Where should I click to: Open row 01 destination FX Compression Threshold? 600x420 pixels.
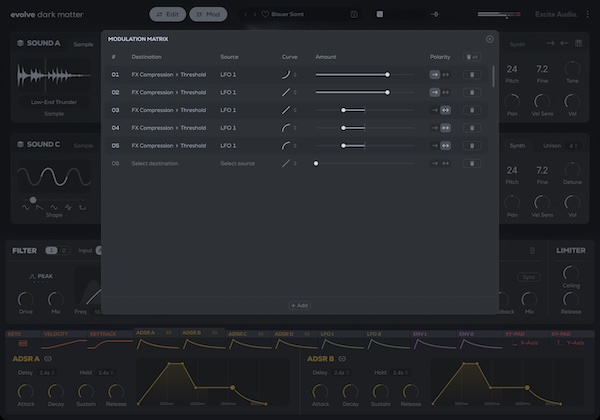coord(169,75)
